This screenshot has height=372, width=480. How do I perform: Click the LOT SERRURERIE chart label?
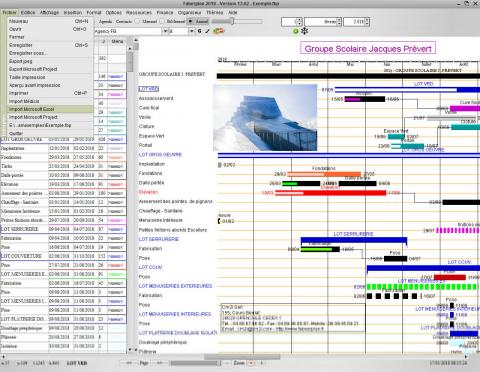pos(159,239)
